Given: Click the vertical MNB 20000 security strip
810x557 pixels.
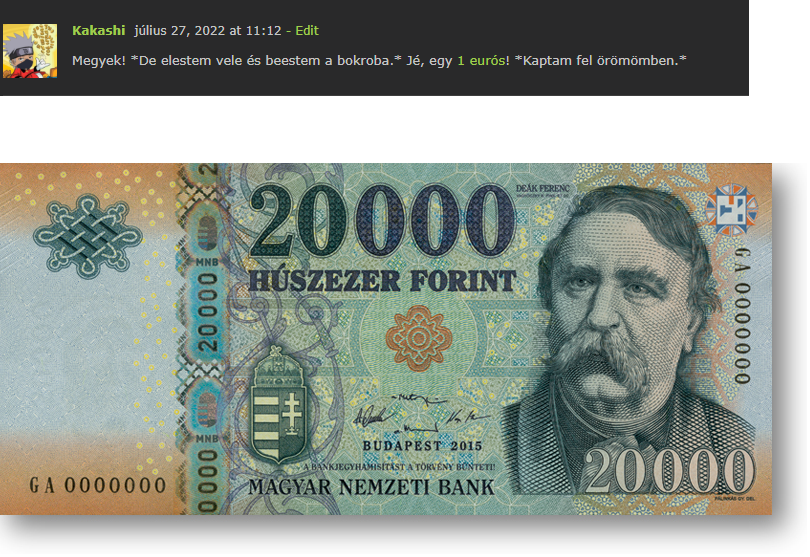Looking at the screenshot, I should 207,338.
